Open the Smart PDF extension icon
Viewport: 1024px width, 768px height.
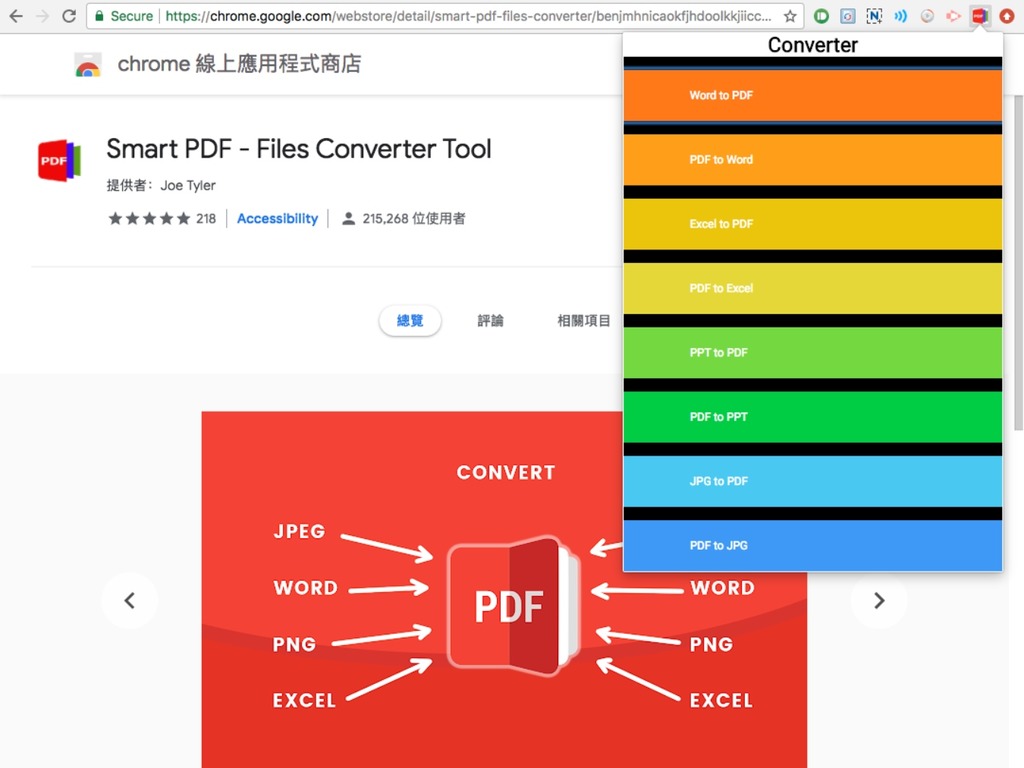(x=979, y=15)
